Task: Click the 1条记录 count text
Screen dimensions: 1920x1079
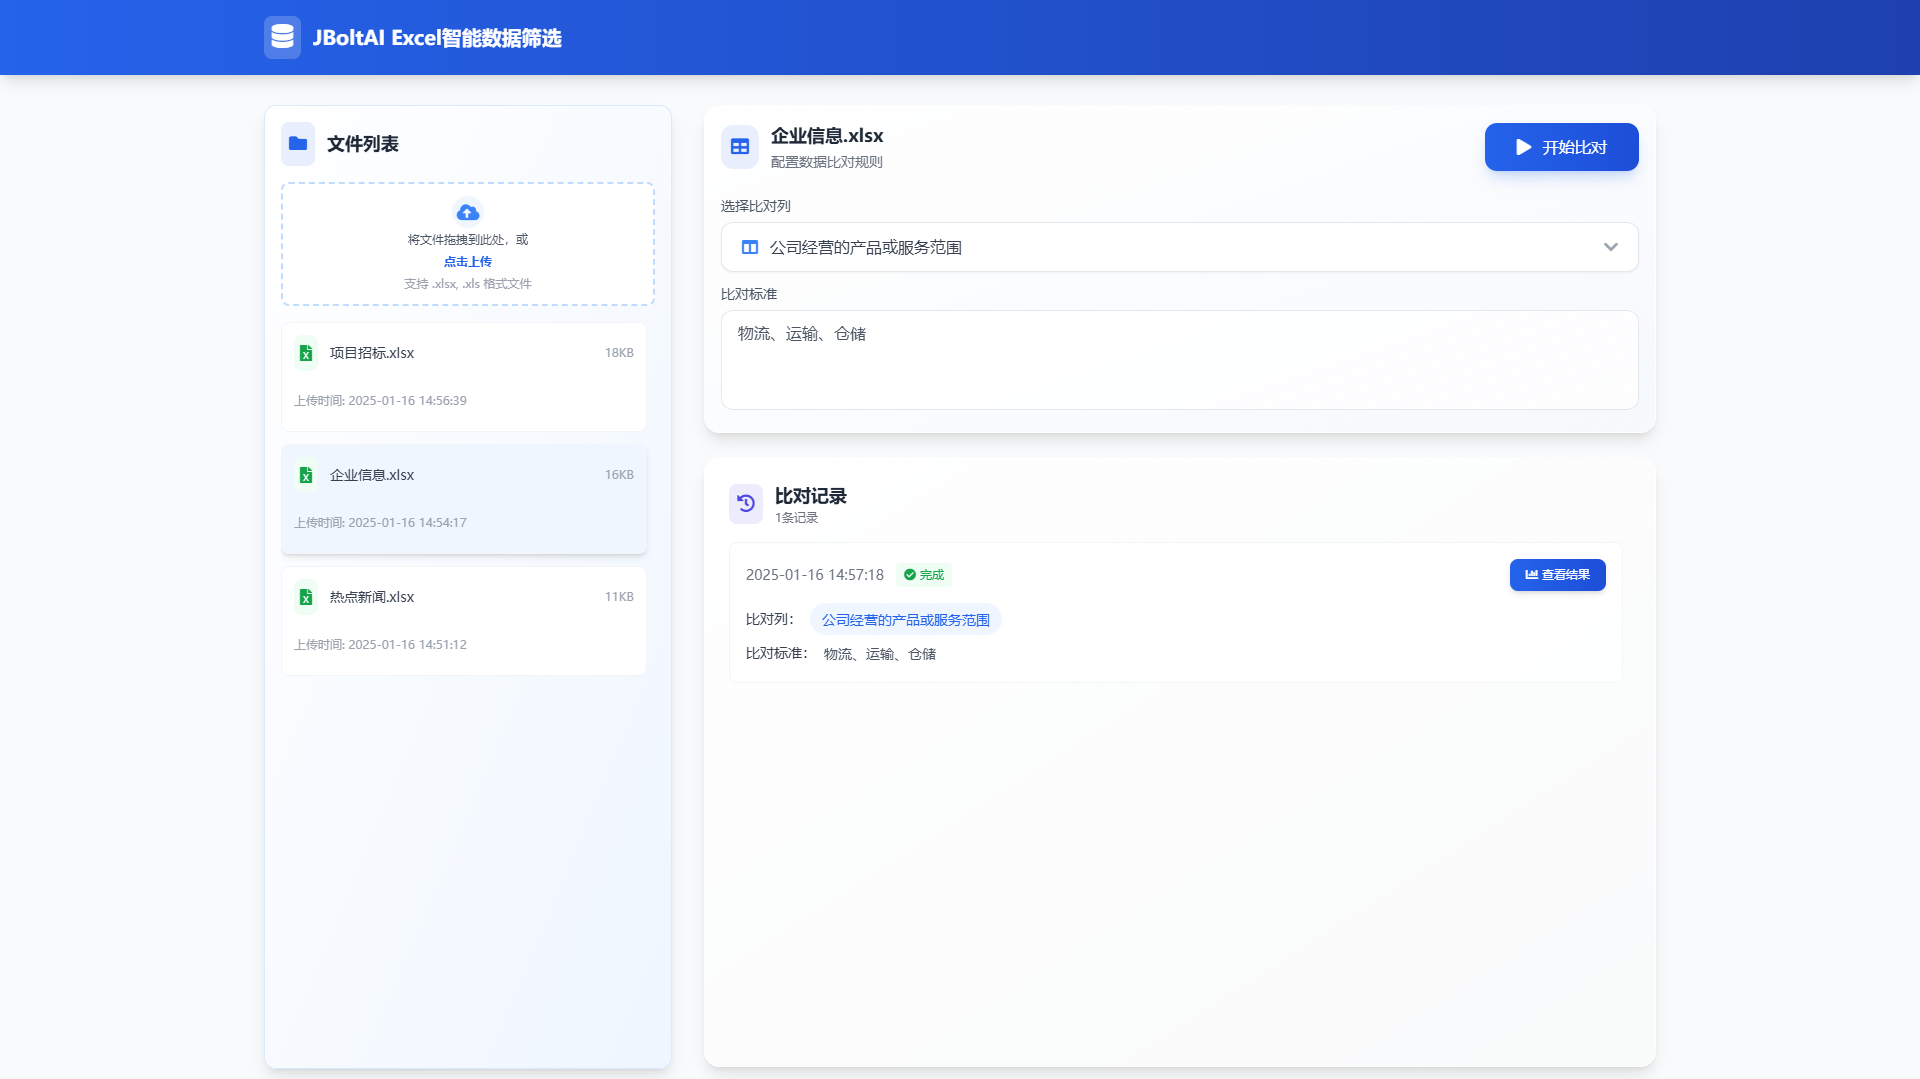Action: (797, 518)
